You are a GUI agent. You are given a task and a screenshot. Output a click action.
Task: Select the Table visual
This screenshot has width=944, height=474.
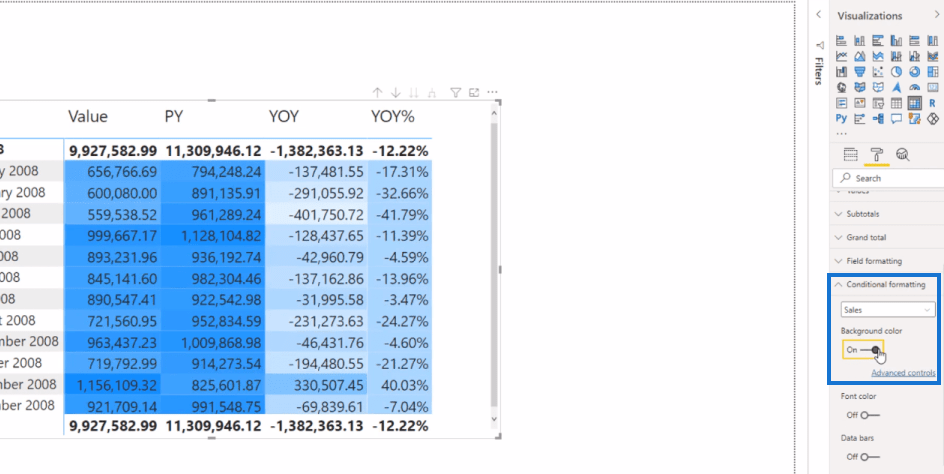coord(896,104)
